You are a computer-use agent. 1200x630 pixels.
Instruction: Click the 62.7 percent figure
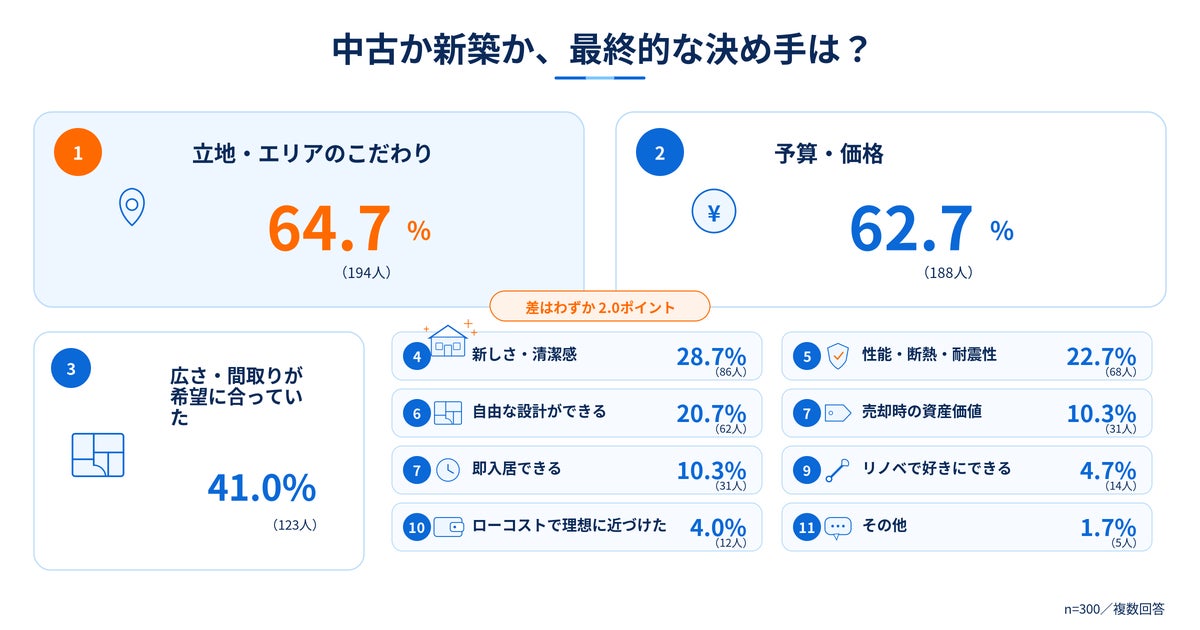931,229
